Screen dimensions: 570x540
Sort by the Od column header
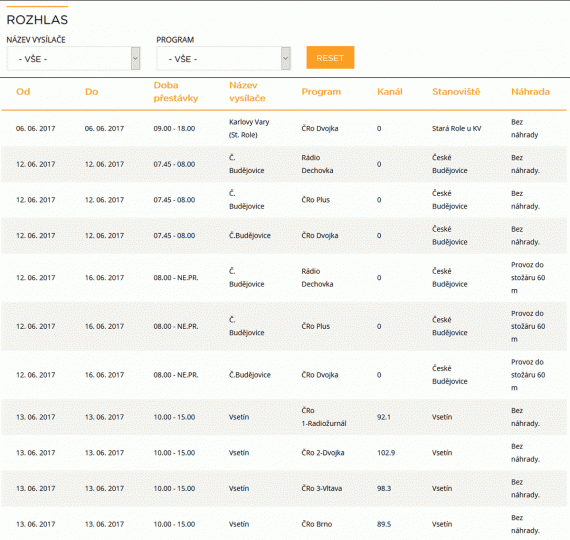click(x=23, y=92)
